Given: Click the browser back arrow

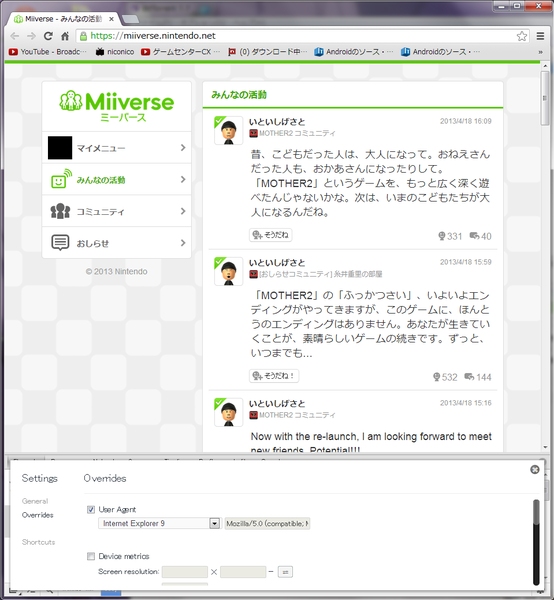Looking at the screenshot, I should 15,36.
